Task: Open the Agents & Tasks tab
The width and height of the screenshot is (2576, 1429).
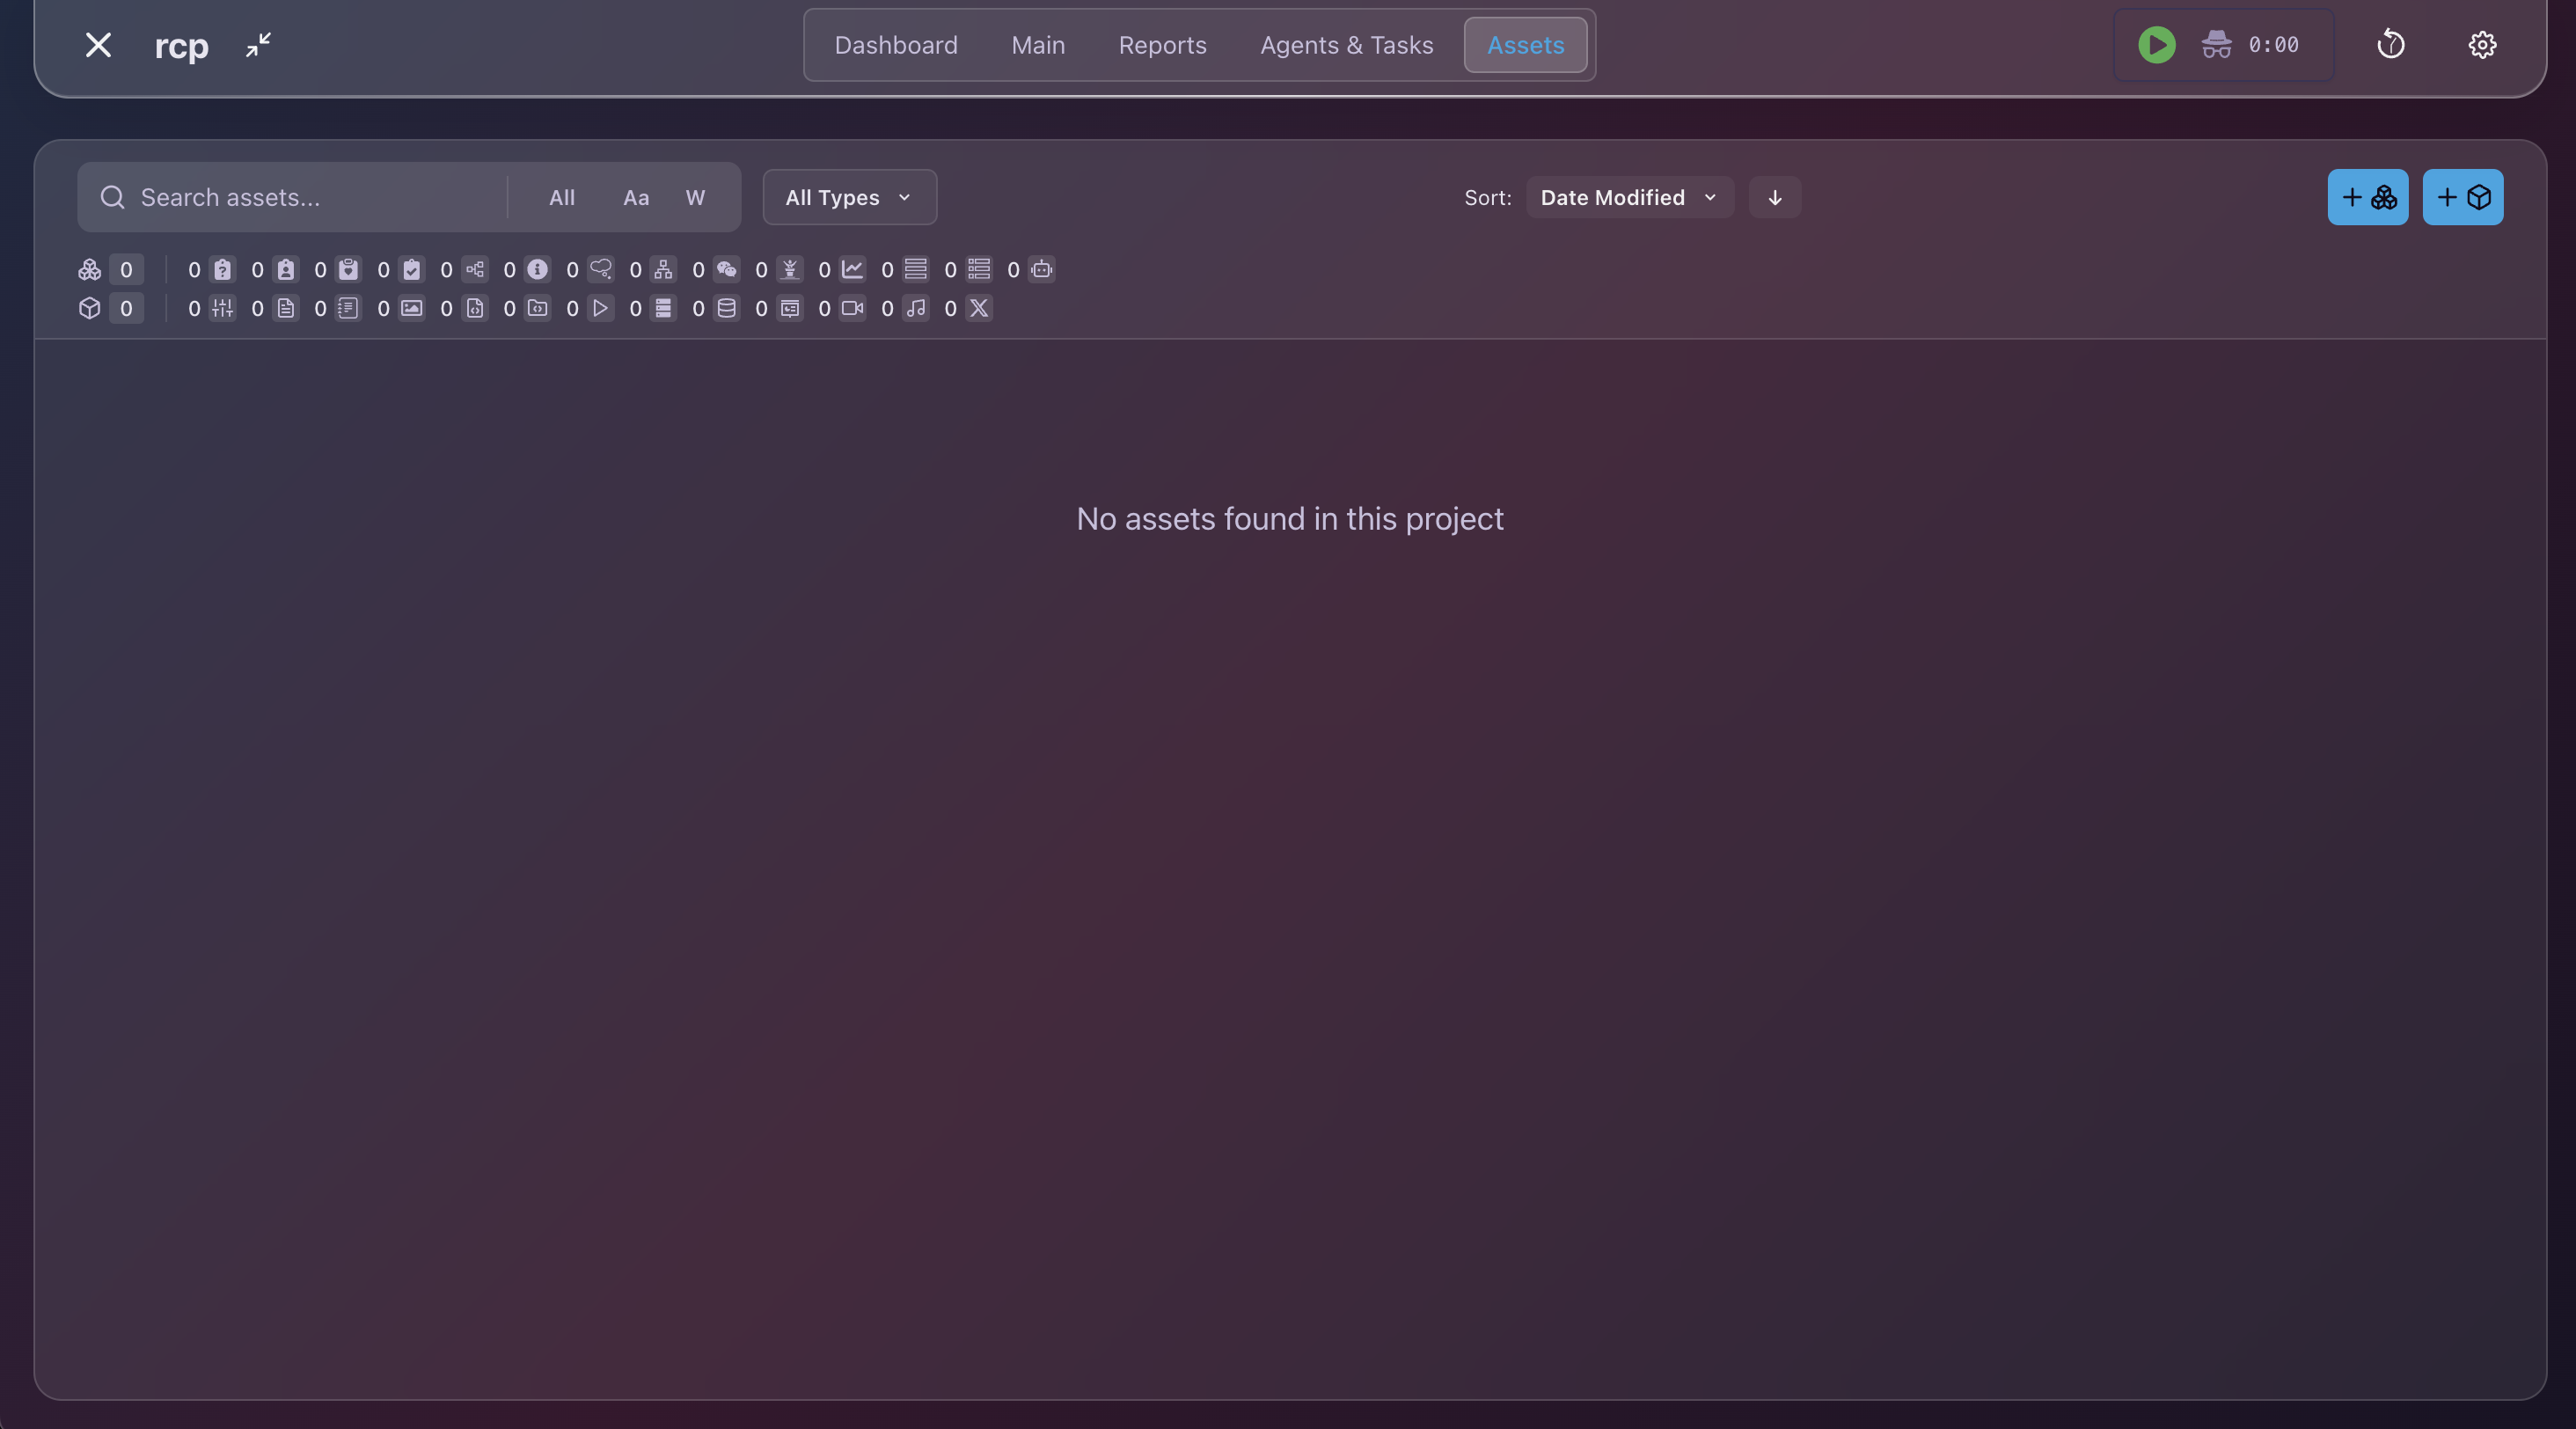Action: [x=1346, y=45]
